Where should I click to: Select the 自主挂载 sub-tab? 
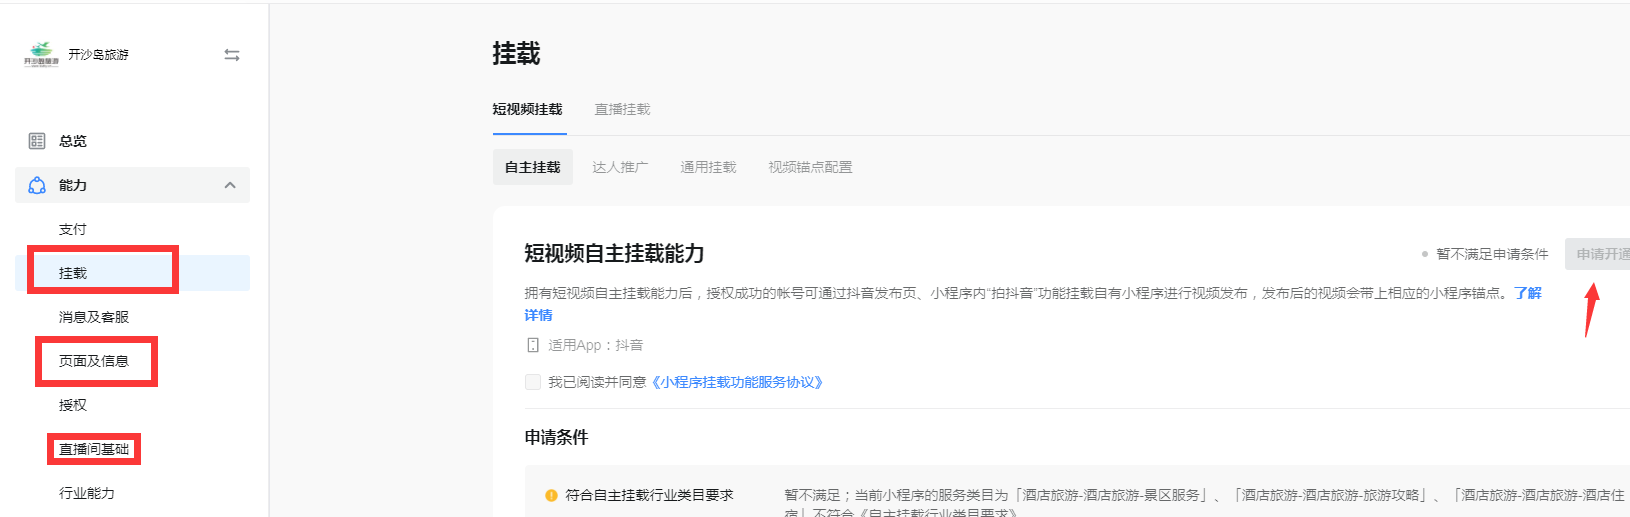[532, 167]
